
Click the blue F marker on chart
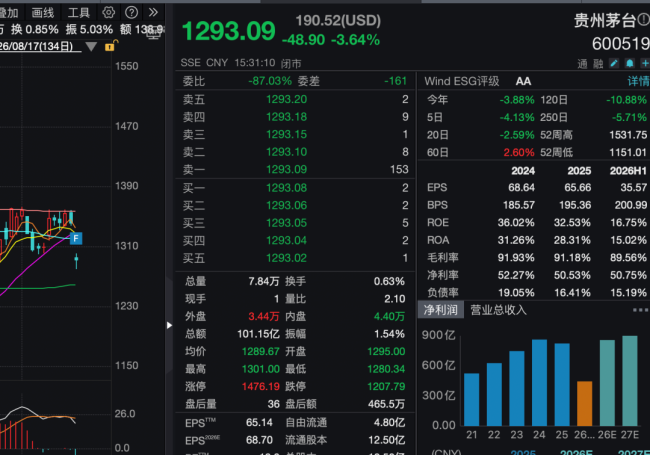click(76, 238)
